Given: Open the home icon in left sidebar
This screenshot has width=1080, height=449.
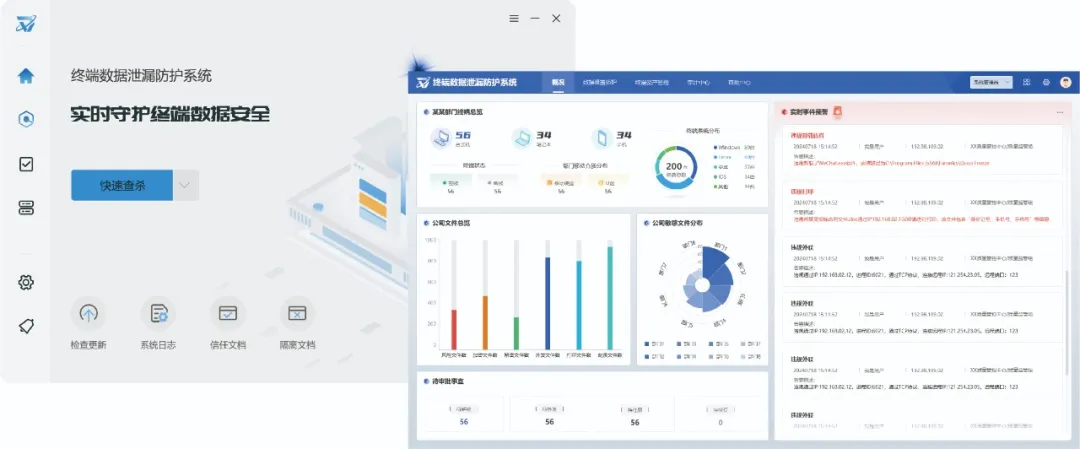Looking at the screenshot, I should pos(26,75).
